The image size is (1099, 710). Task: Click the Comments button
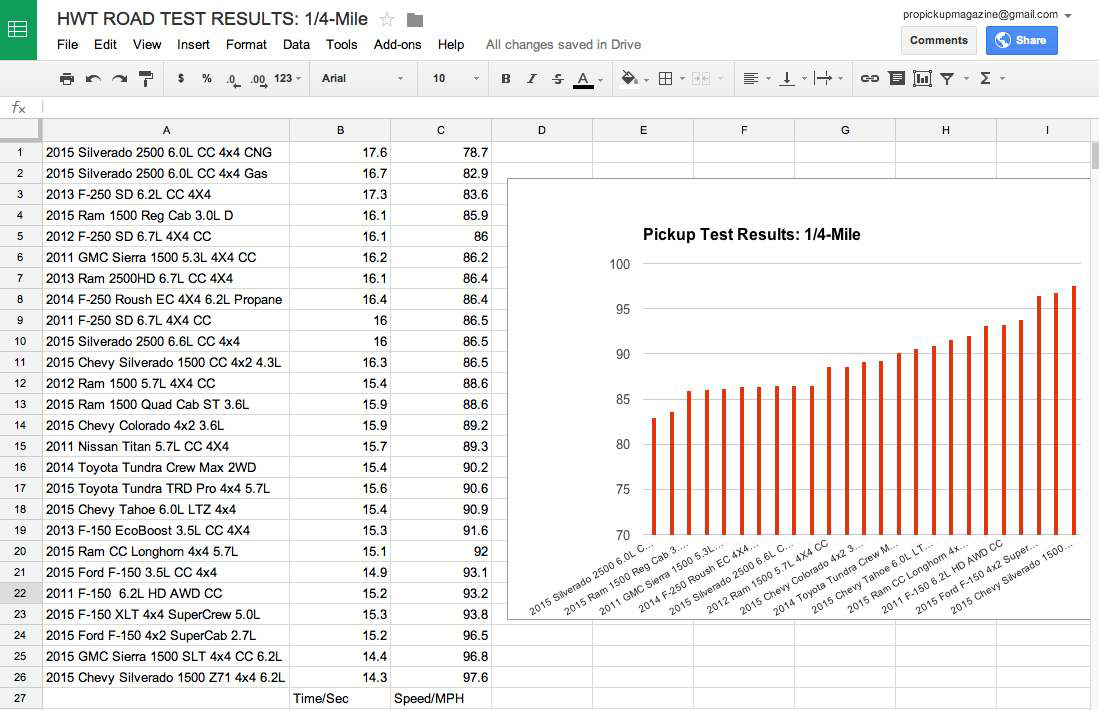938,40
